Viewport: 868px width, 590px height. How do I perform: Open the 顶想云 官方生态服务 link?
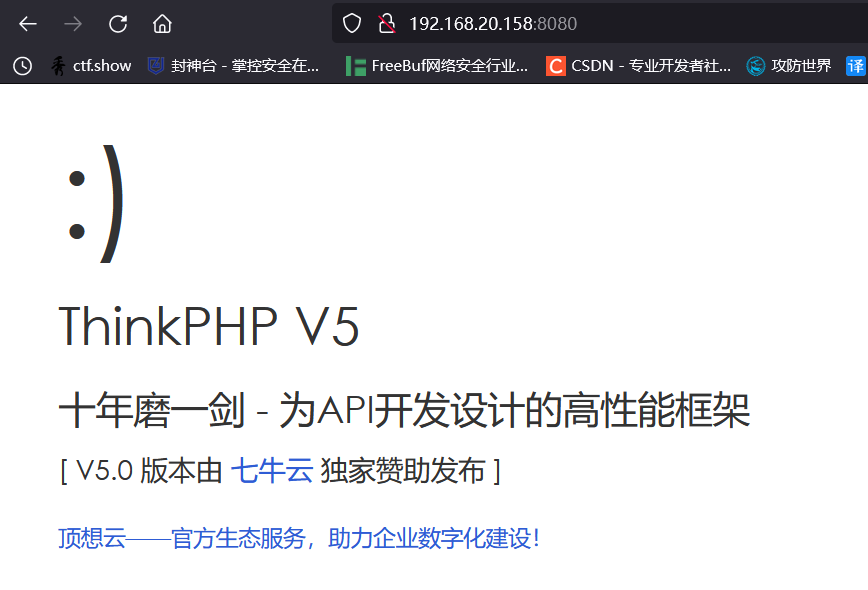pos(299,538)
